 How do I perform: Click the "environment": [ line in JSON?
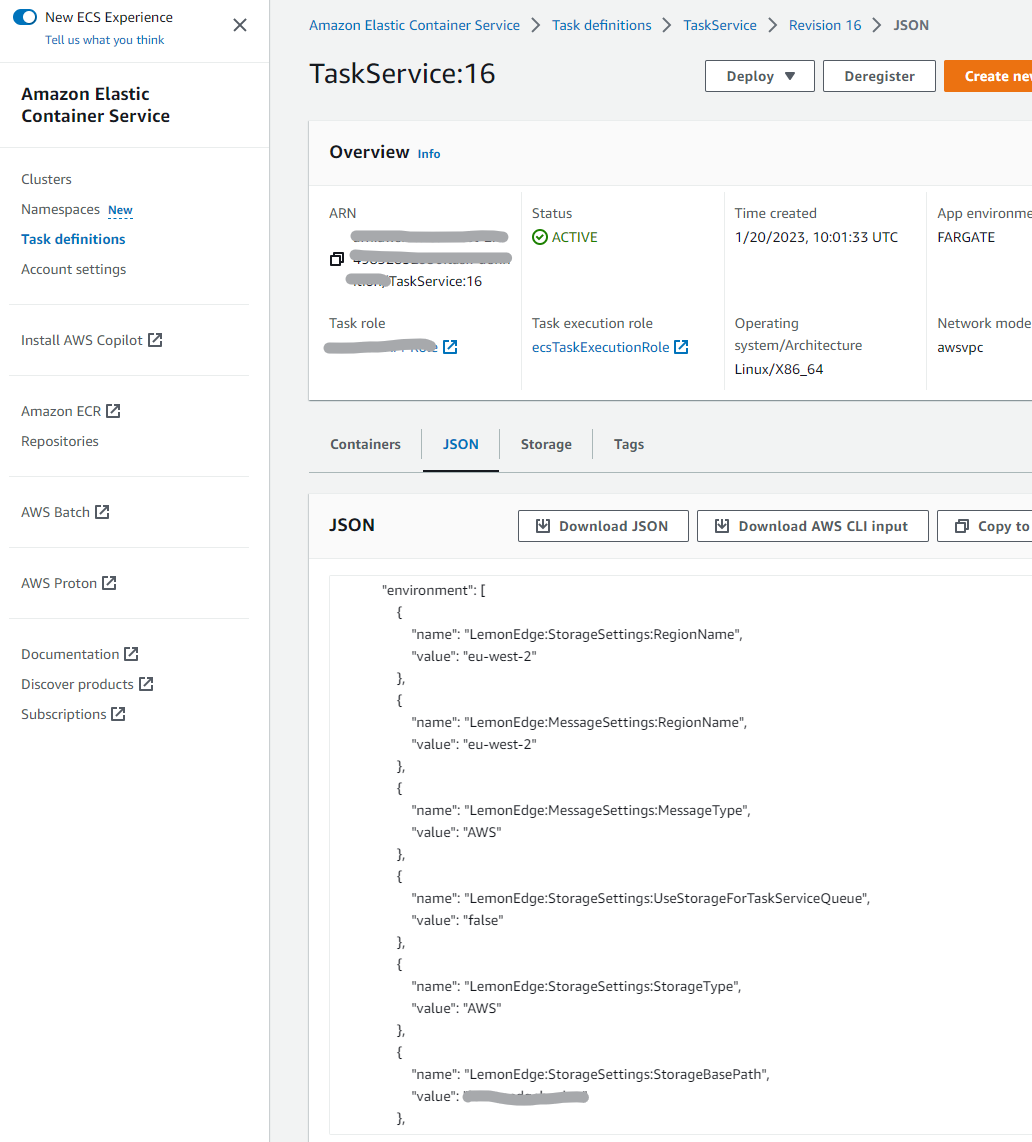click(x=433, y=591)
